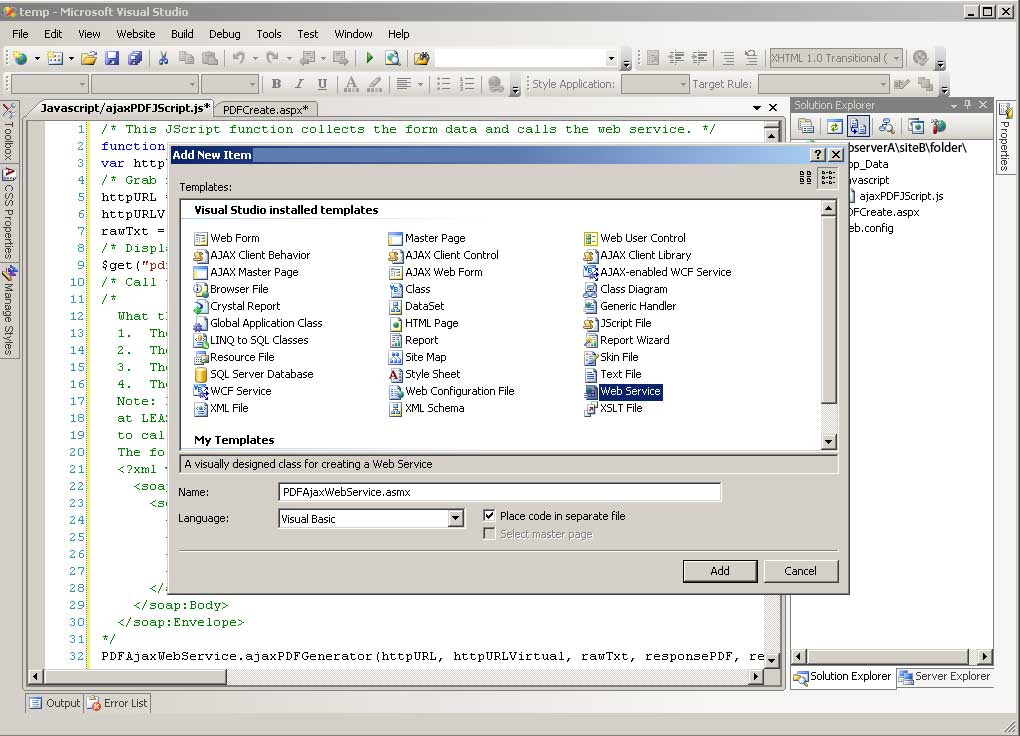1020x736 pixels.
Task: Open the Properties side panel tab
Action: [1006, 137]
